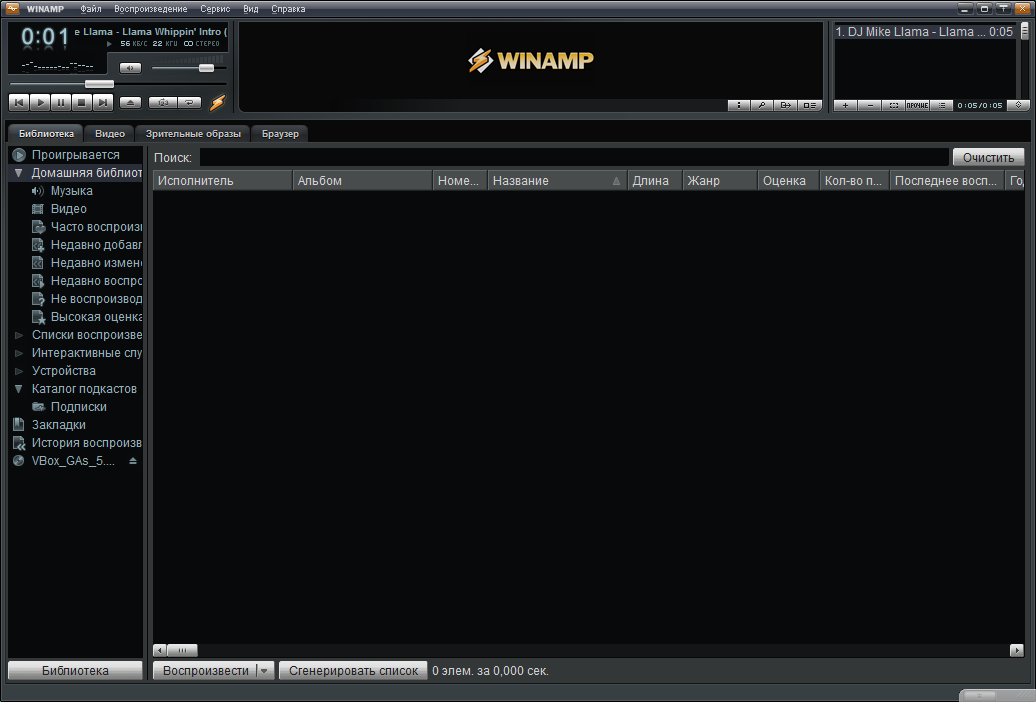Screen dimensions: 1036x702
Task: Start playback with the Play button
Action: 40,102
